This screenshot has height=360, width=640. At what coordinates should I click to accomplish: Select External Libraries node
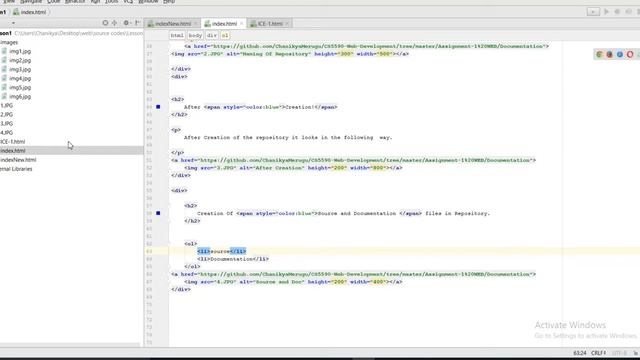point(16,169)
